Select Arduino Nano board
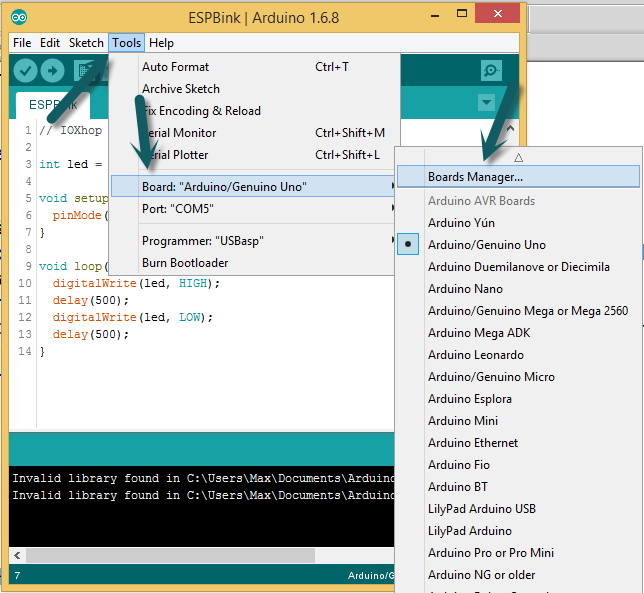644x593 pixels. coord(518,289)
